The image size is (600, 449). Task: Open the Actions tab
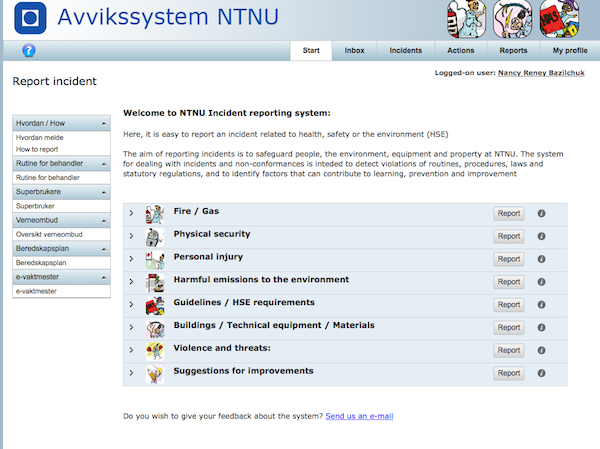click(x=461, y=51)
